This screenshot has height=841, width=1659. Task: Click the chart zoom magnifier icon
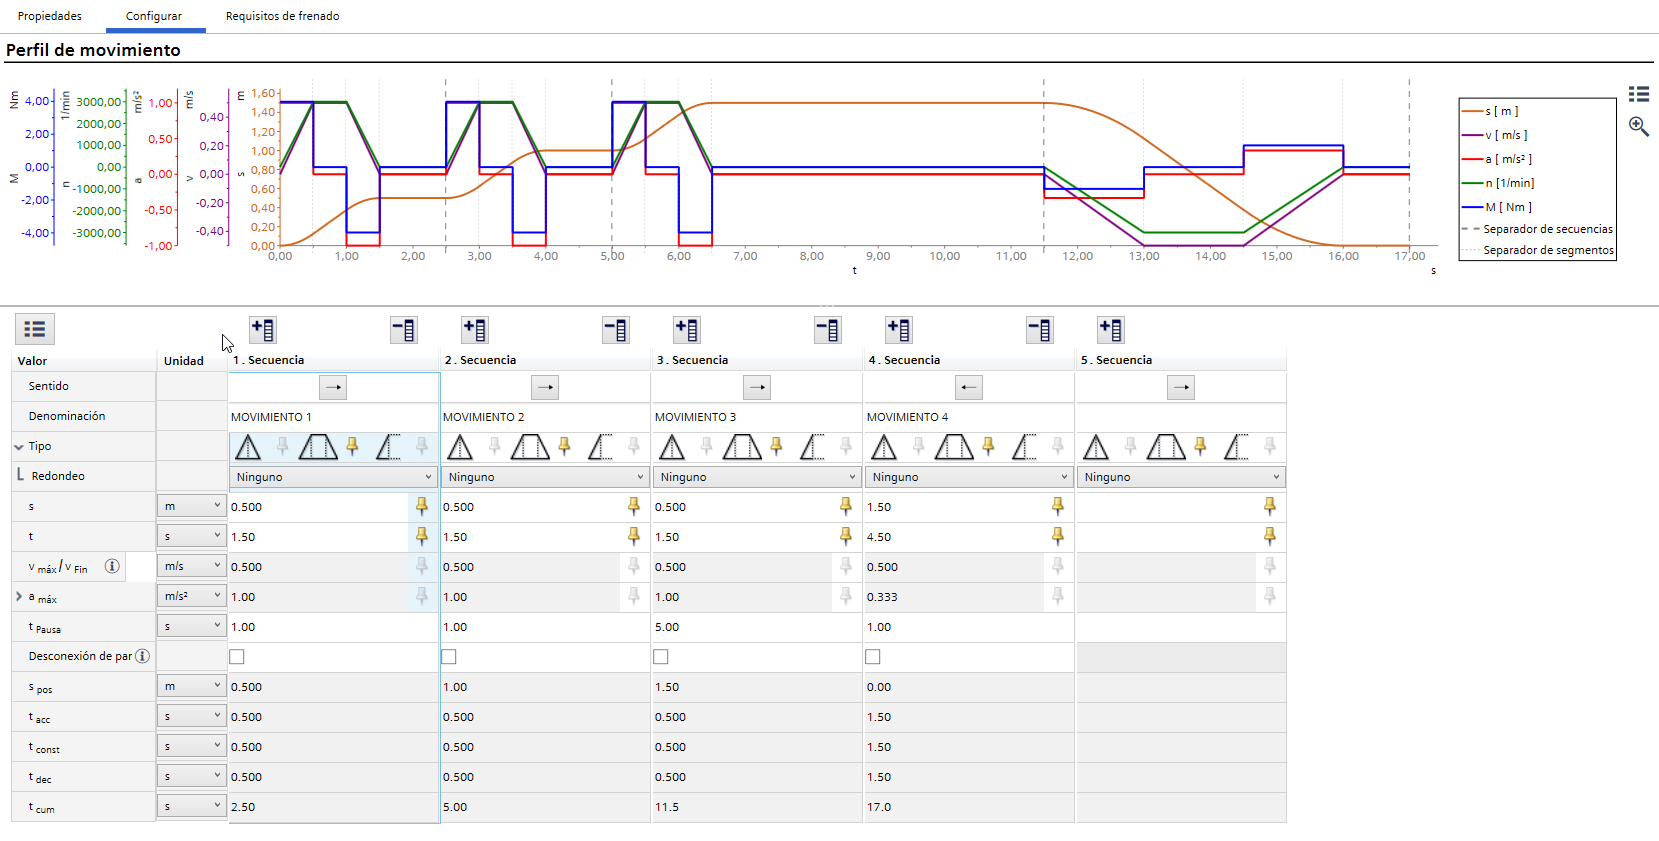(x=1638, y=126)
